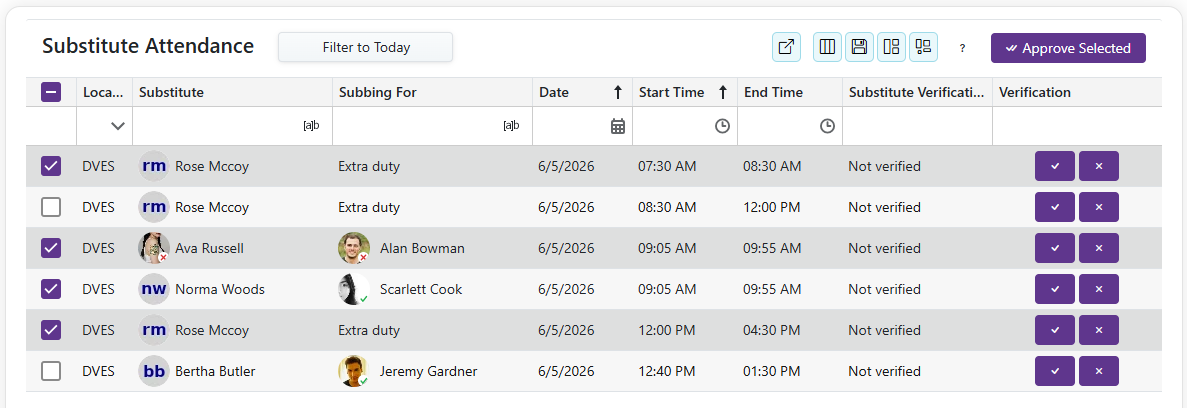Check Rose Mccoy 08:30 AM start checkbox
Viewport: 1187px width, 408px height.
[51, 207]
